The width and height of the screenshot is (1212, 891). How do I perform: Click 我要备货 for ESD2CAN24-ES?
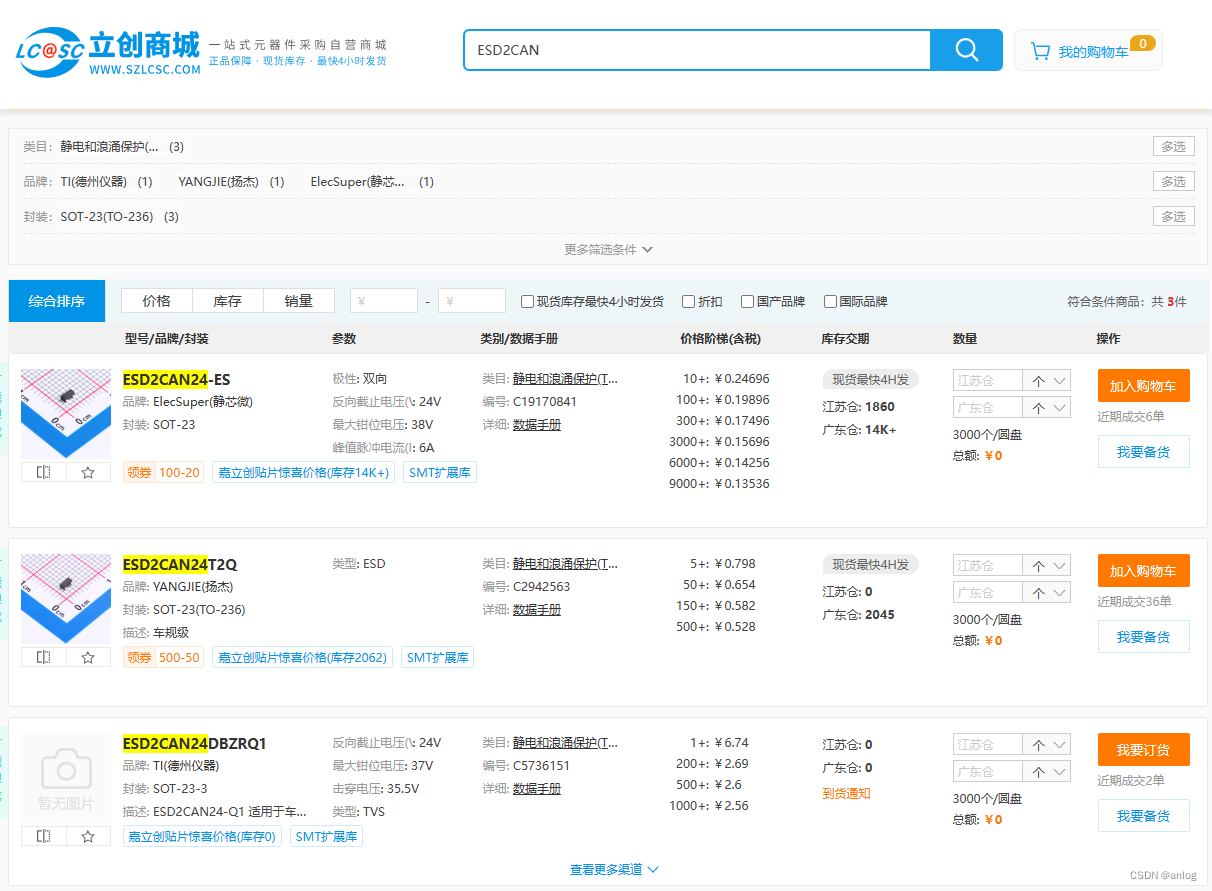1143,452
